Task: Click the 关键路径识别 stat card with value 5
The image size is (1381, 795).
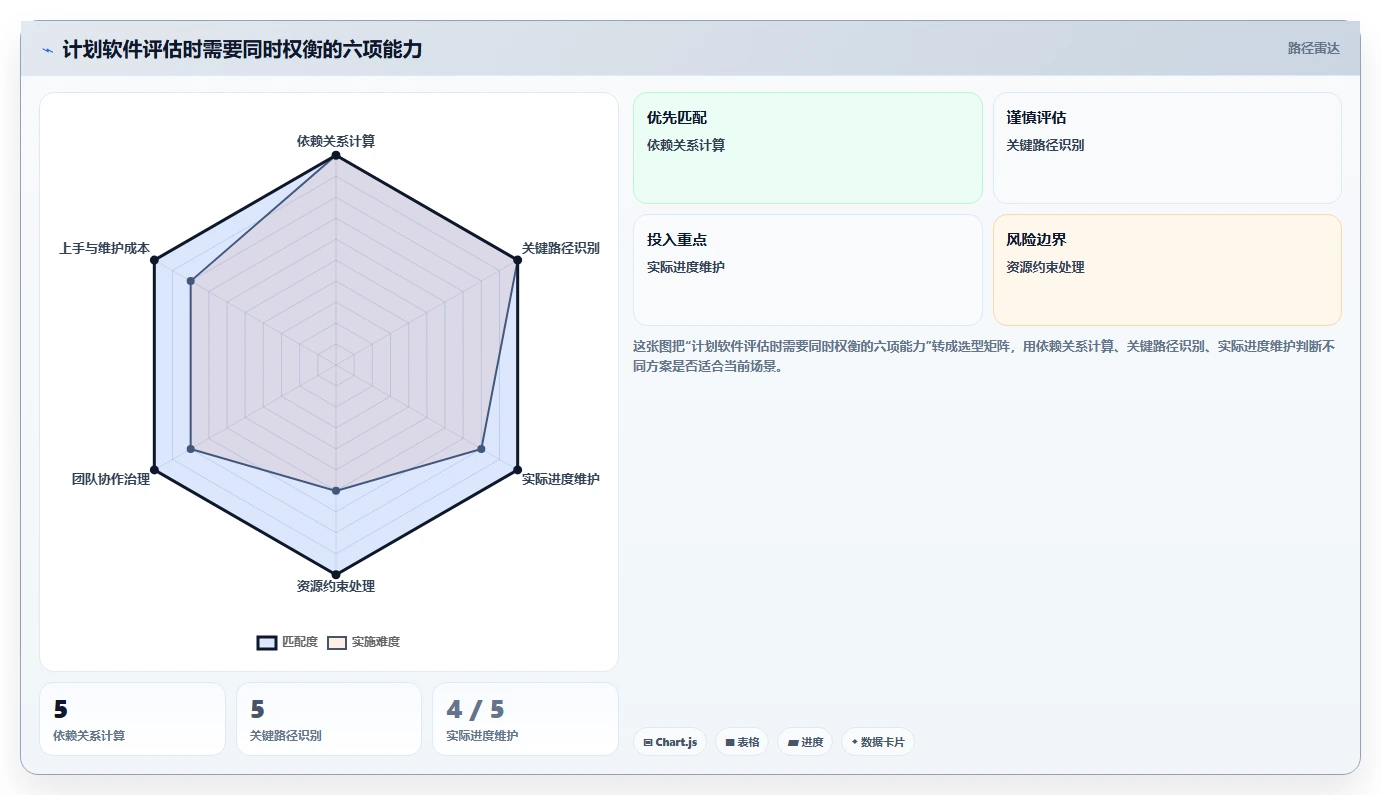Action: tap(329, 719)
